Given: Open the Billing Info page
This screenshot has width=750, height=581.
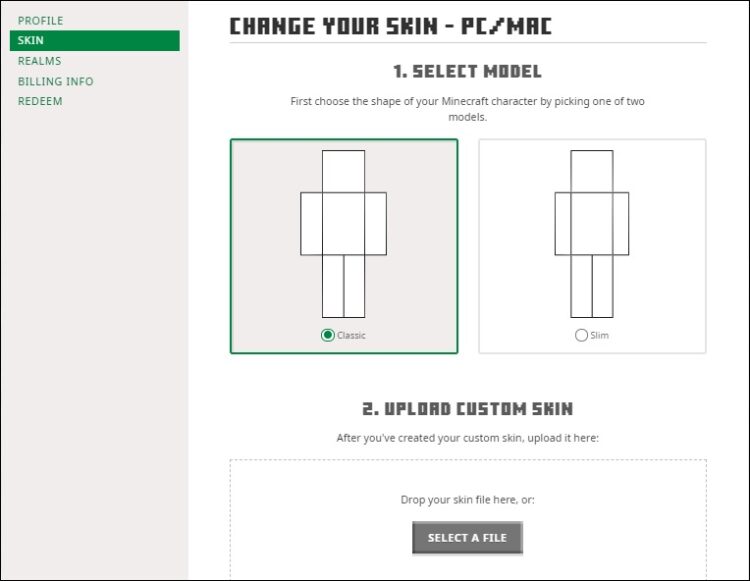Looking at the screenshot, I should point(55,81).
